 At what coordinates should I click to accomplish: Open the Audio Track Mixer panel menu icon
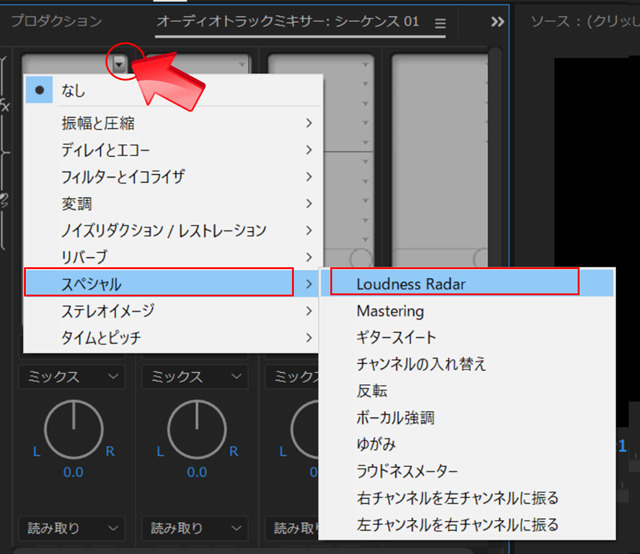pos(440,23)
